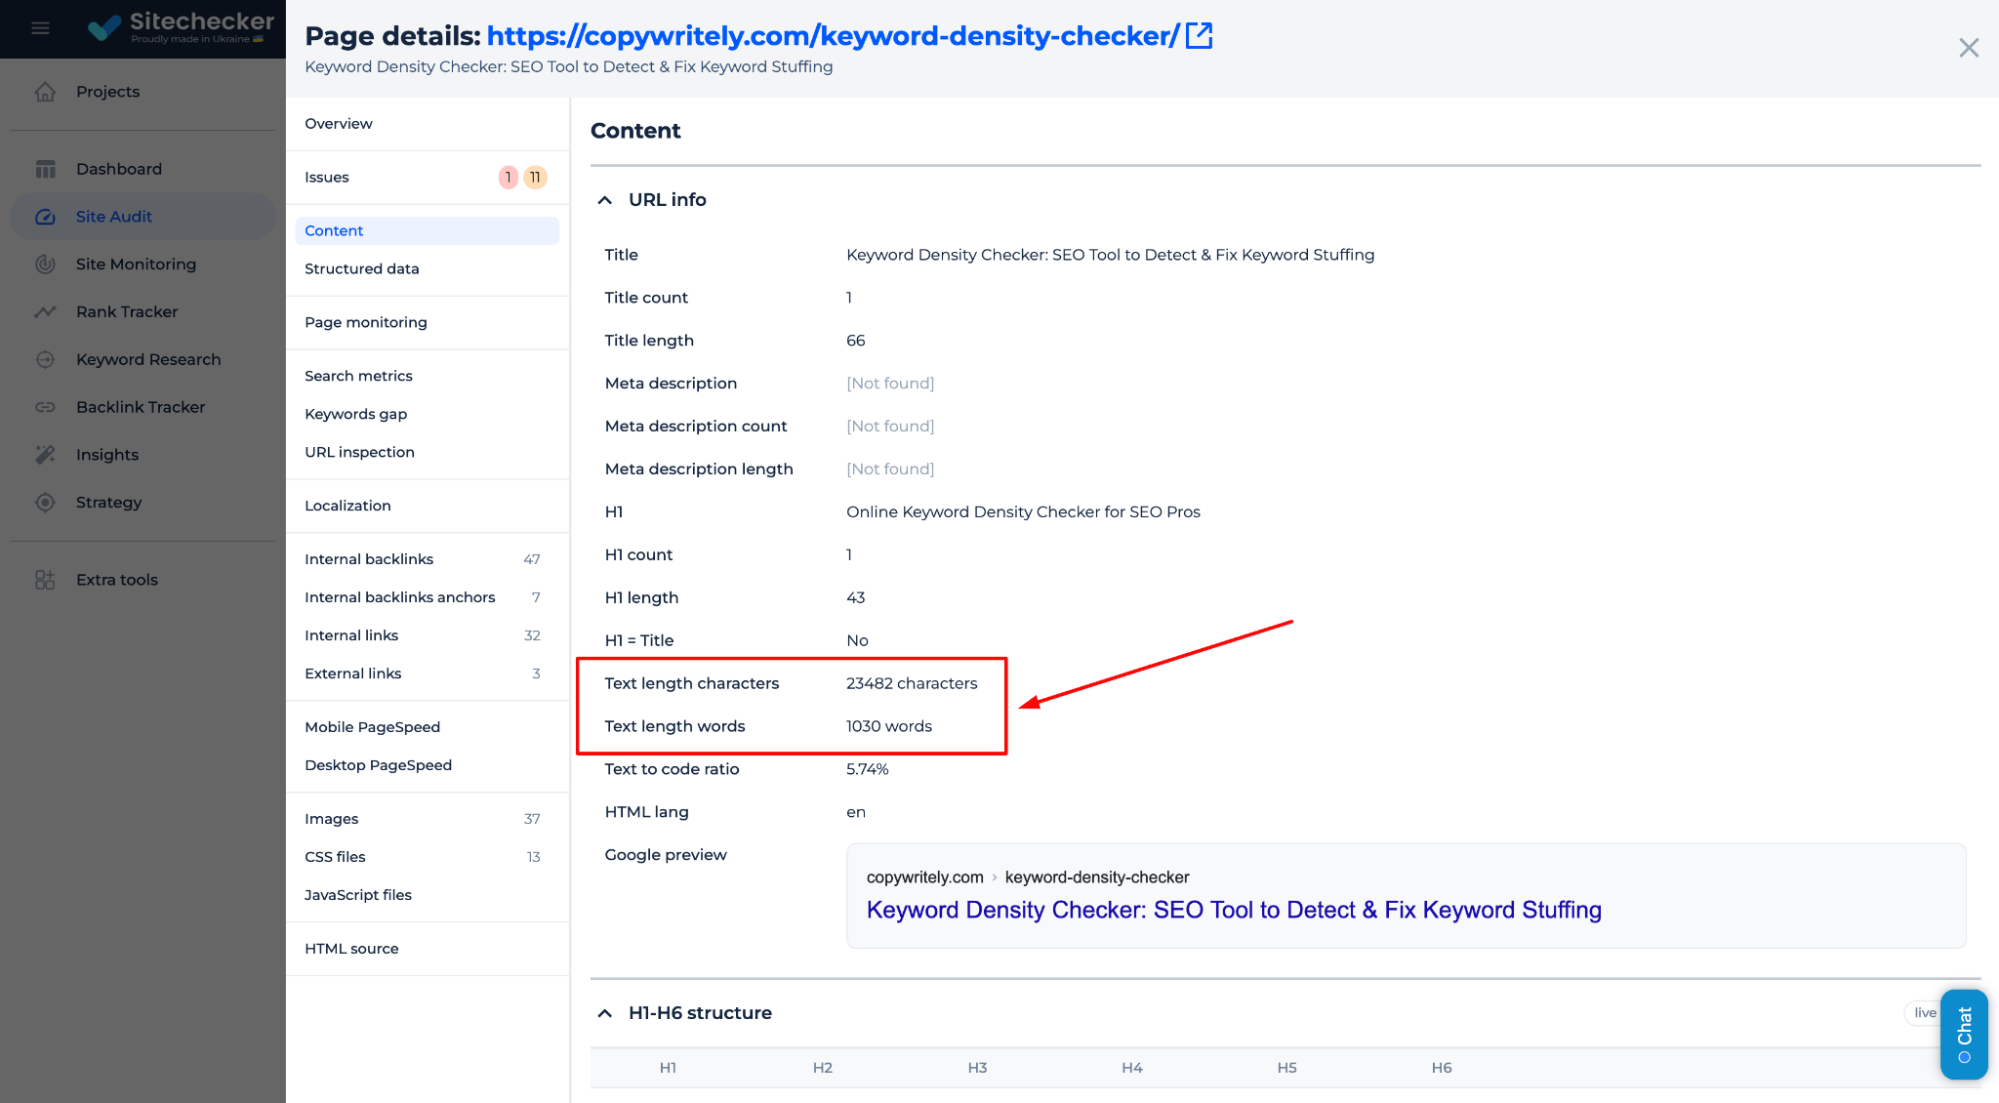Click the '5.74%' text to code ratio
1999x1103 pixels.
(867, 769)
